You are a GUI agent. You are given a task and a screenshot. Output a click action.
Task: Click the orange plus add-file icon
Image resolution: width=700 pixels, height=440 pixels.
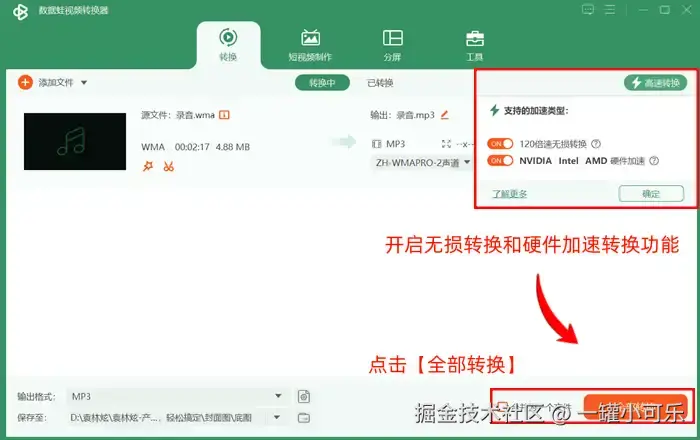pos(25,83)
